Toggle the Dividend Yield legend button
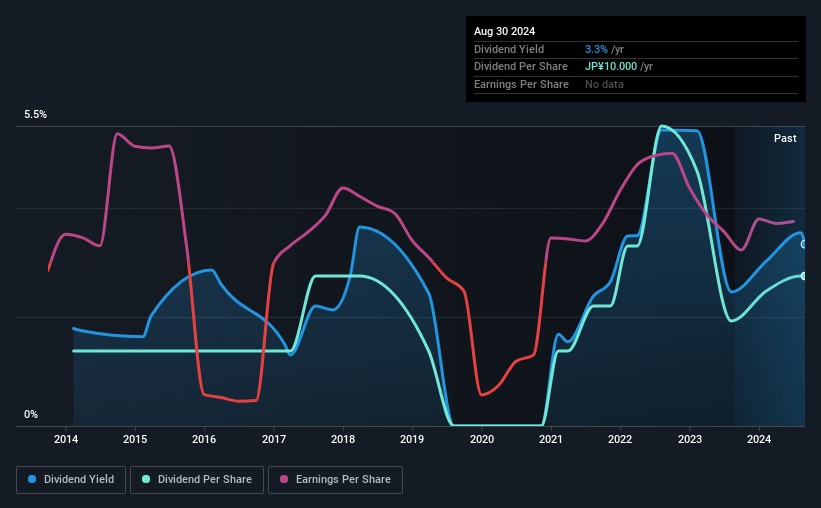The image size is (821, 508). click(71, 480)
